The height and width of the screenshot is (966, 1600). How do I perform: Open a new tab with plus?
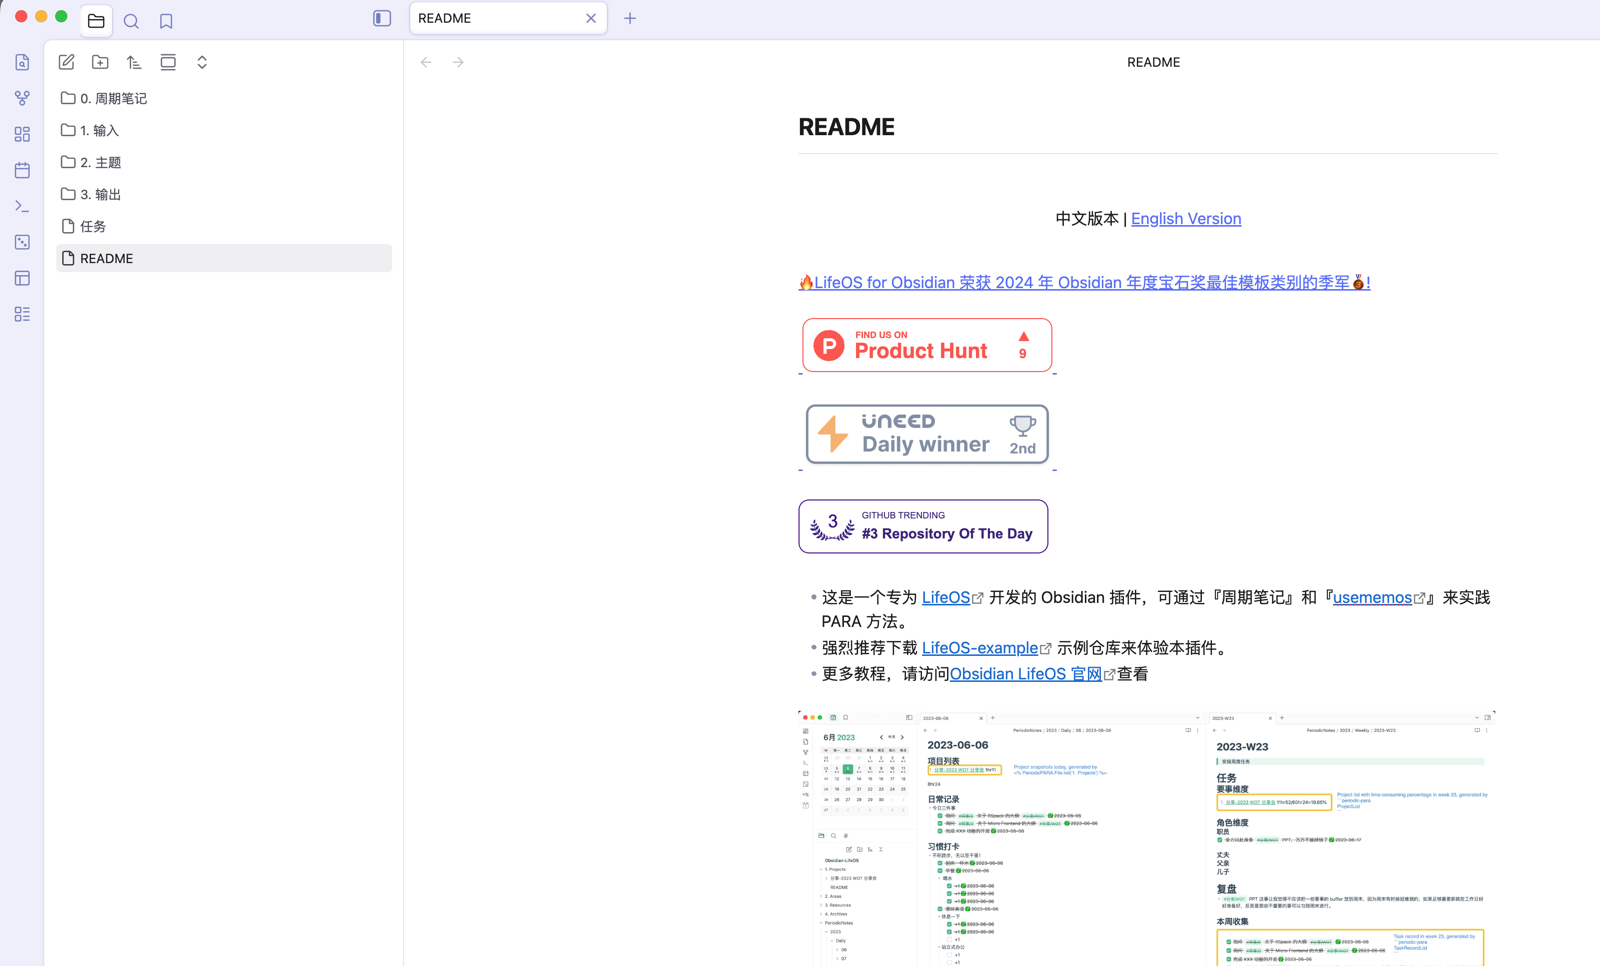[630, 18]
